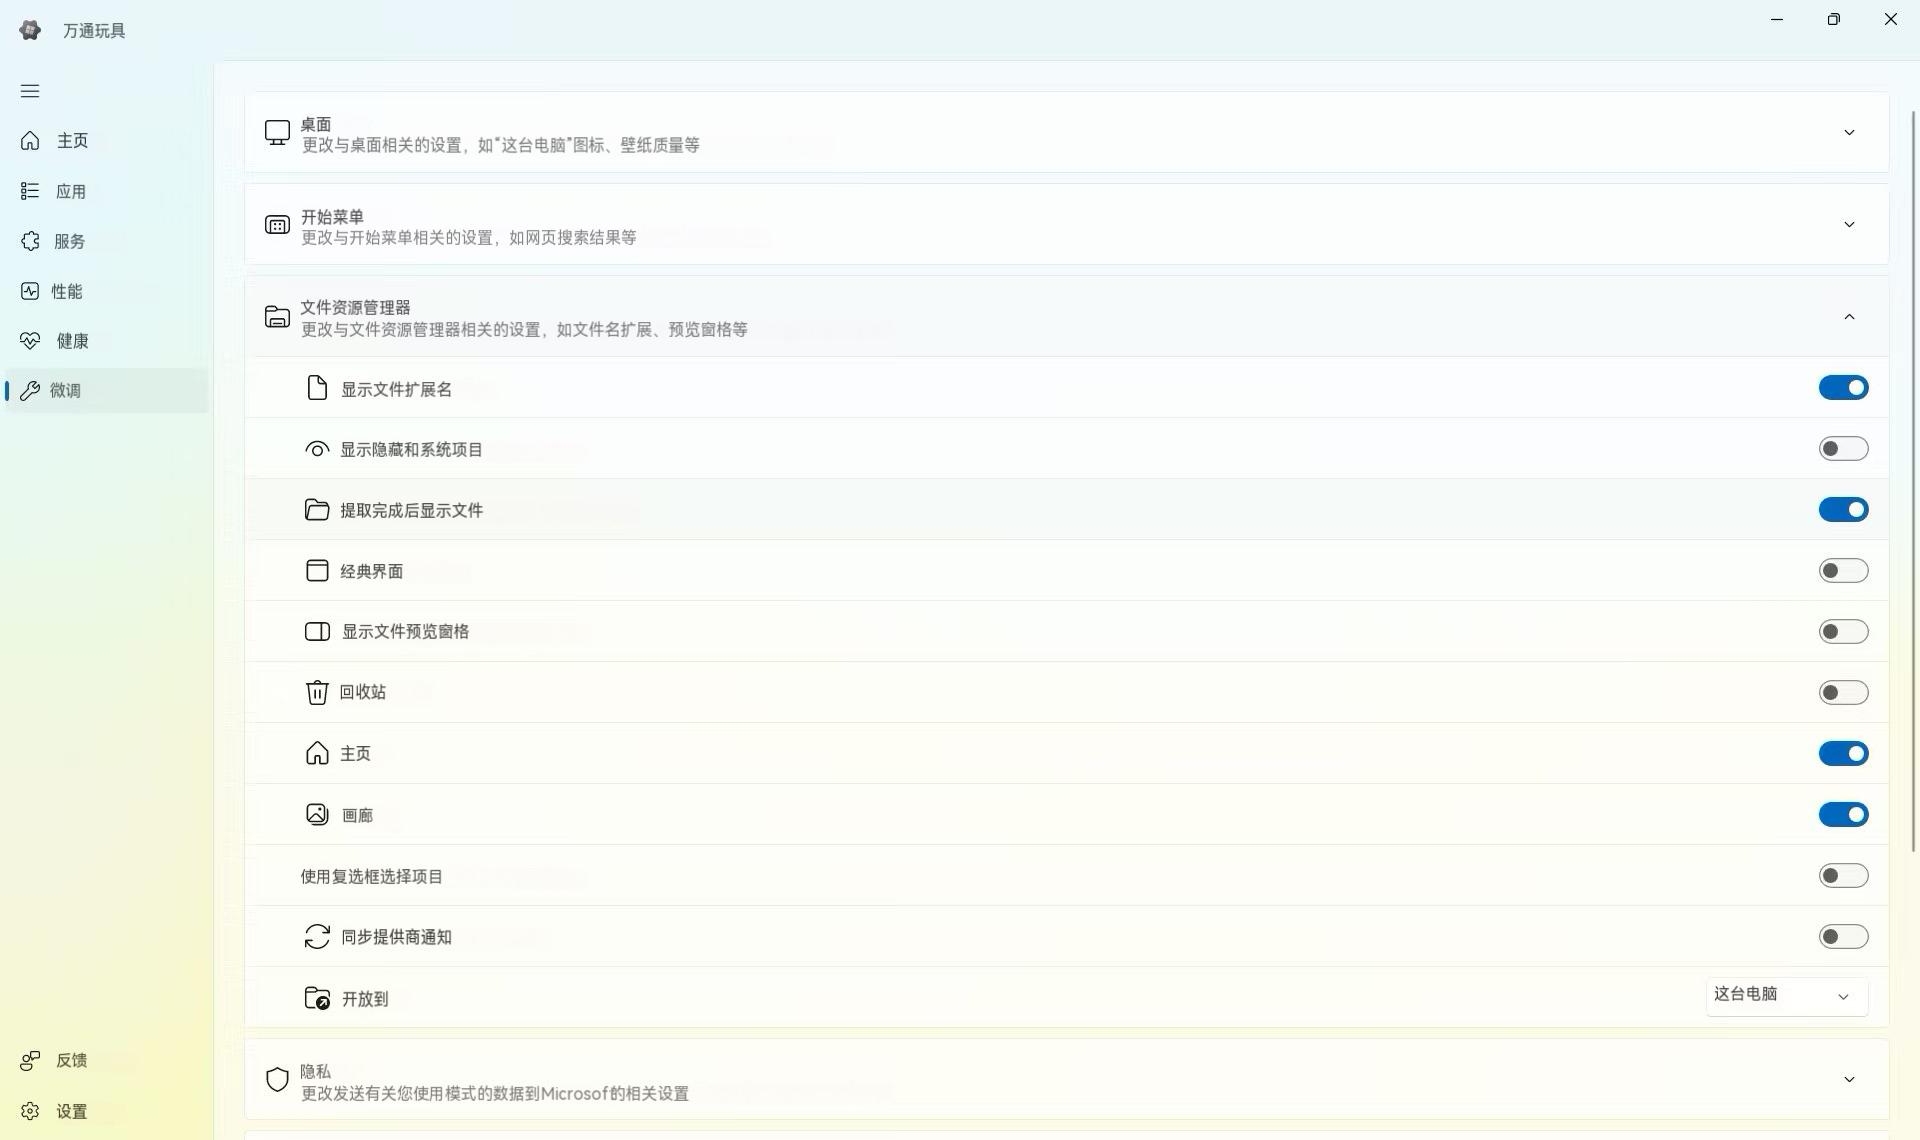The width and height of the screenshot is (1920, 1140).
Task: Click the picture icon beside 画廊
Action: click(x=317, y=815)
